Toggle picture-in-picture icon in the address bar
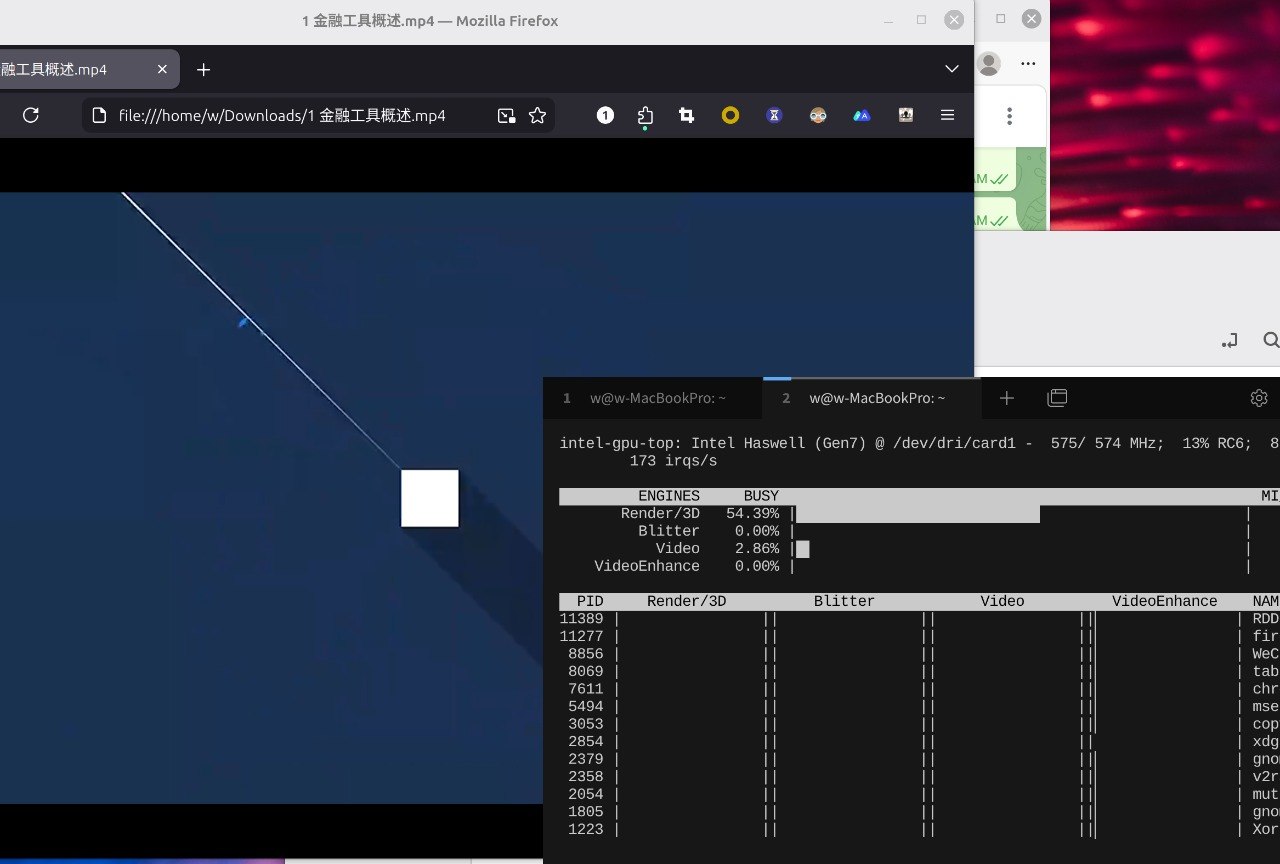 pyautogui.click(x=506, y=115)
